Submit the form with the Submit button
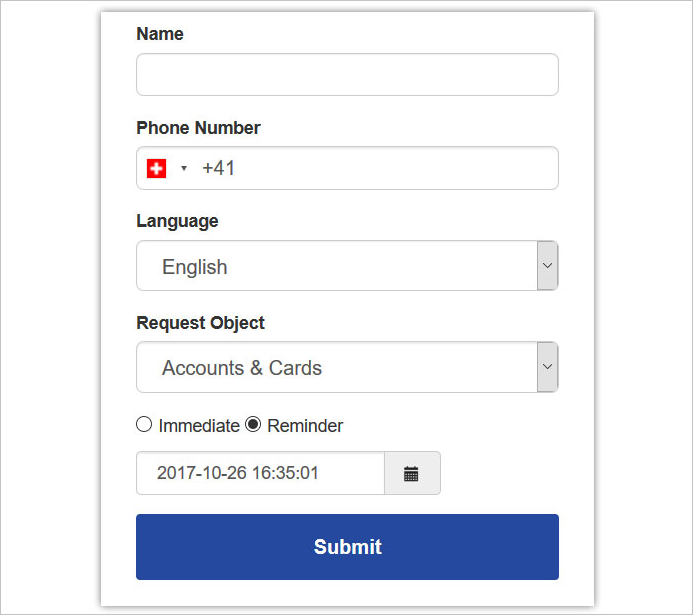 coord(347,547)
